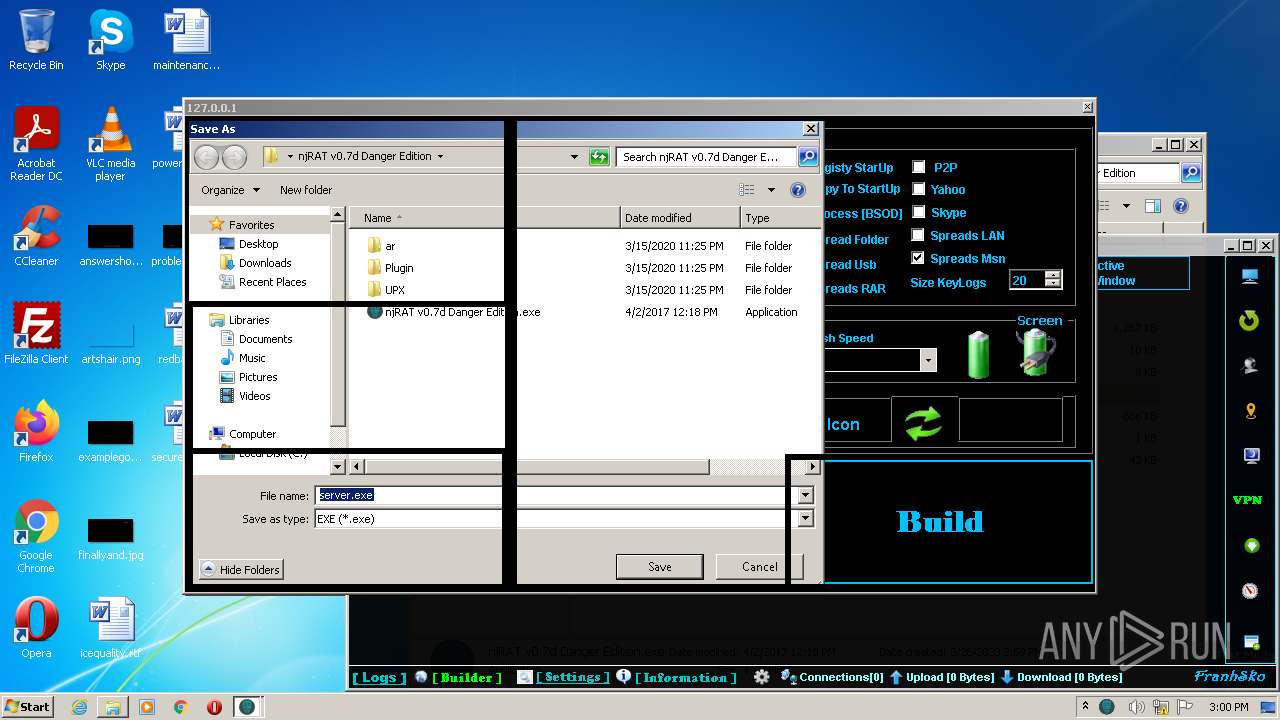The height and width of the screenshot is (720, 1280).
Task: Click the VPN side panel icon
Action: (x=1248, y=500)
